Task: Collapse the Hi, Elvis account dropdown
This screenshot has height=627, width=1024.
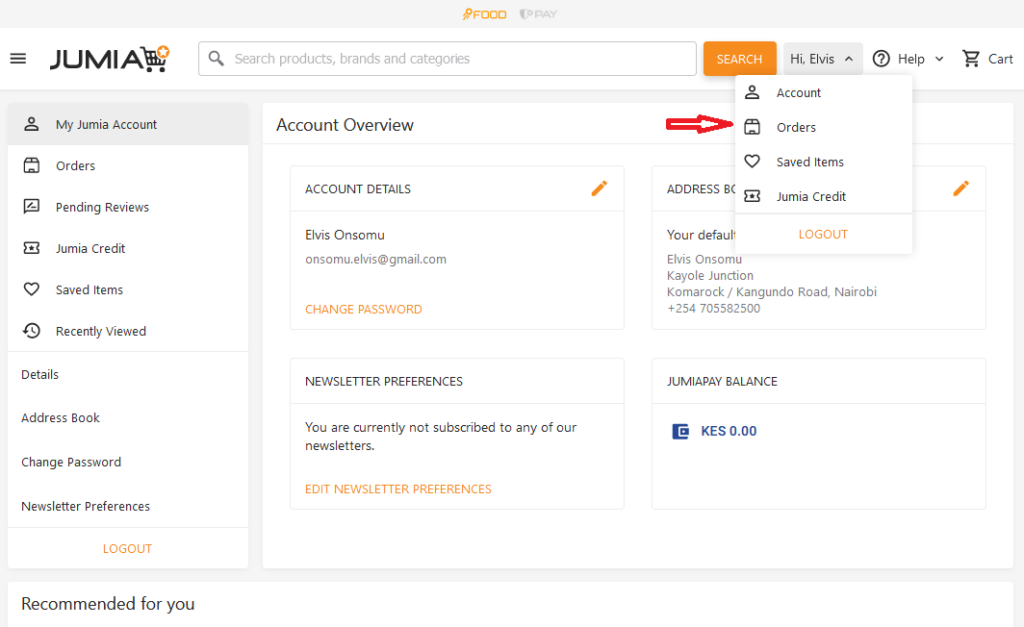Action: tap(823, 59)
